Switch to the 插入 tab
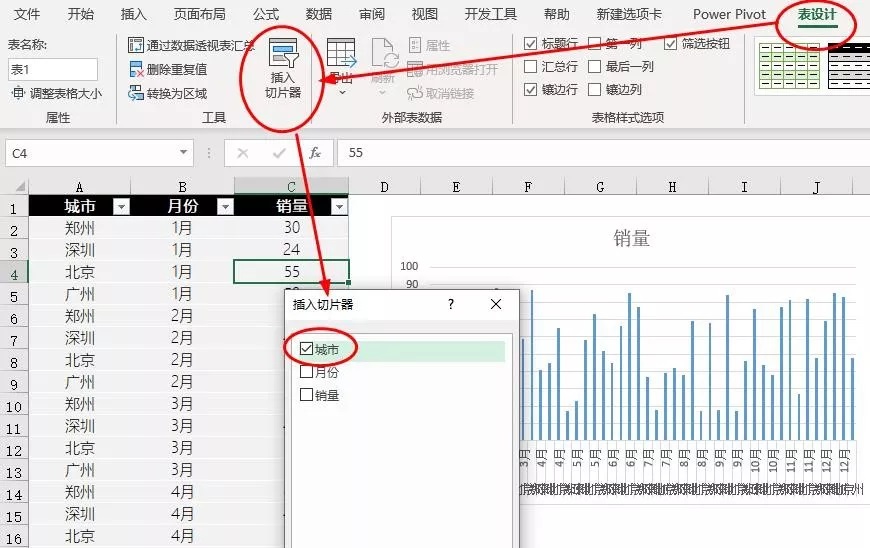 tap(133, 14)
